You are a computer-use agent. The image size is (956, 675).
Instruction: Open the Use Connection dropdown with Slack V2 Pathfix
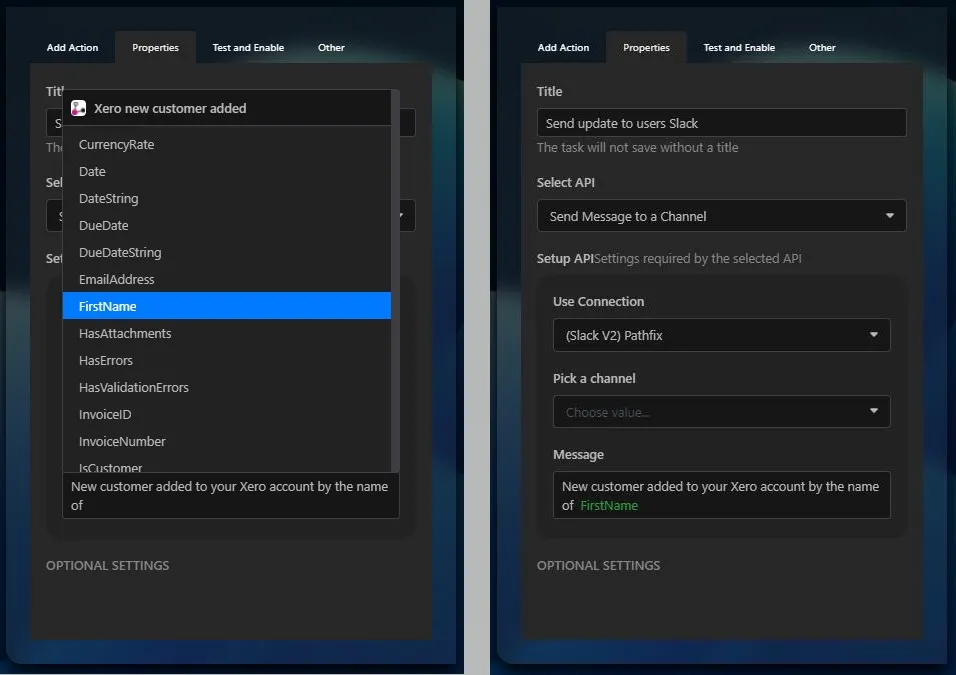[x=721, y=335]
